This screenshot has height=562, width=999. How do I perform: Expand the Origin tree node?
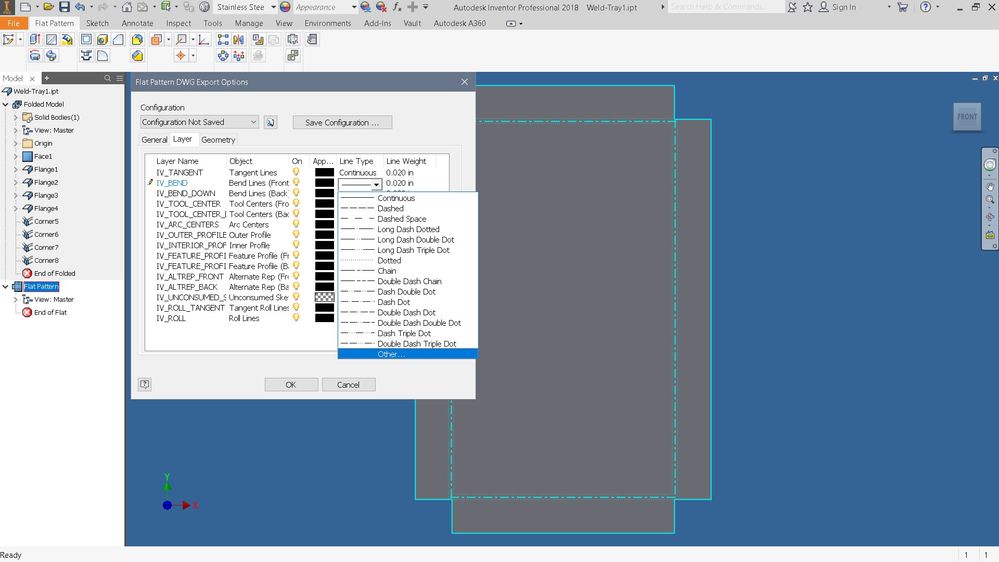point(16,143)
